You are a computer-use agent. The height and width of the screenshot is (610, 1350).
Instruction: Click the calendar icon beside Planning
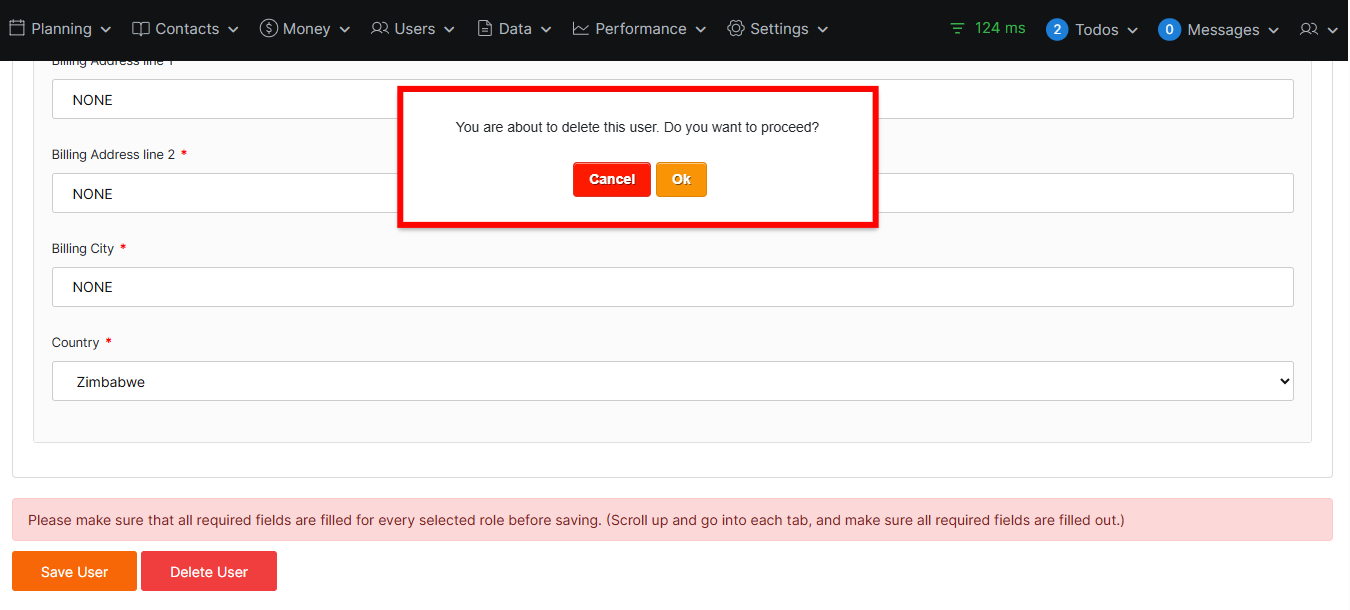(x=17, y=29)
